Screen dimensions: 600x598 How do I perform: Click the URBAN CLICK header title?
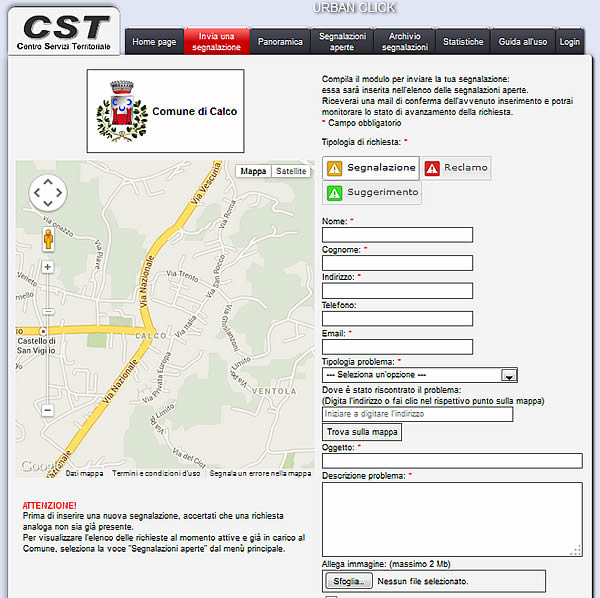point(354,8)
